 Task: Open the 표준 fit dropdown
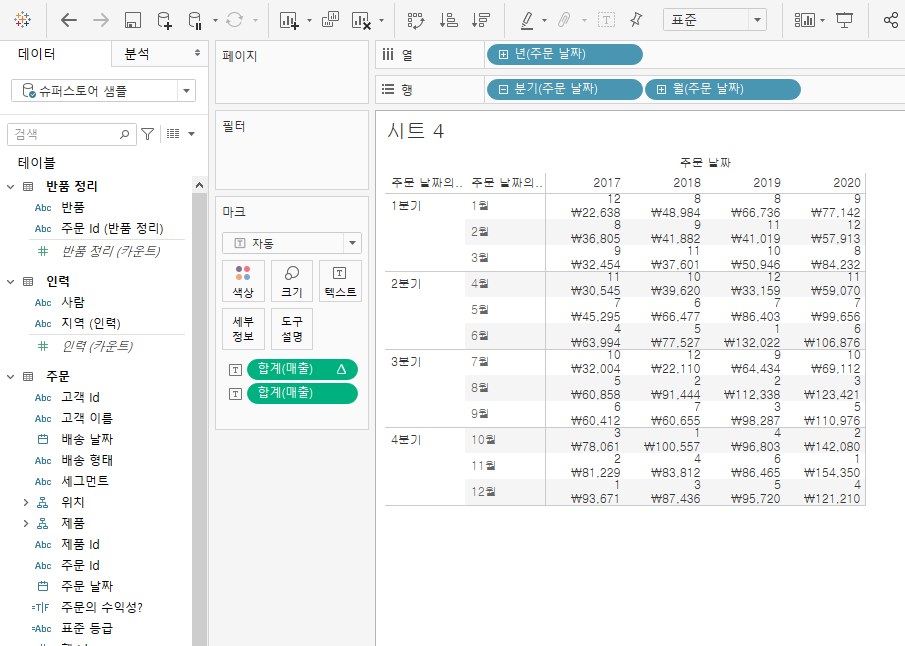pos(715,20)
